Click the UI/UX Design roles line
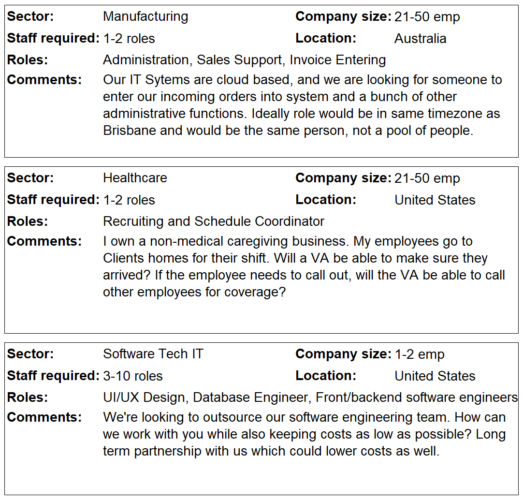The height and width of the screenshot is (500, 523). [310, 398]
